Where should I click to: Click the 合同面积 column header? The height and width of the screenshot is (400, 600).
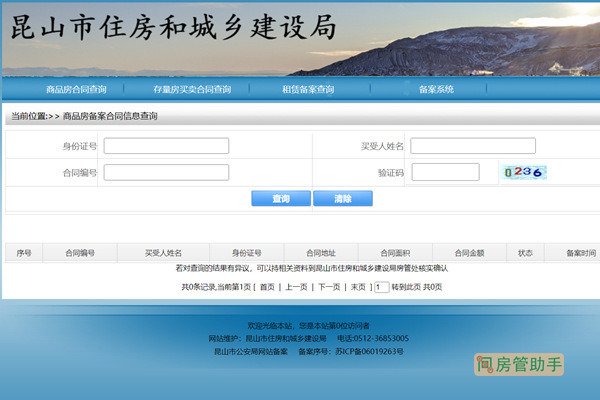point(395,253)
